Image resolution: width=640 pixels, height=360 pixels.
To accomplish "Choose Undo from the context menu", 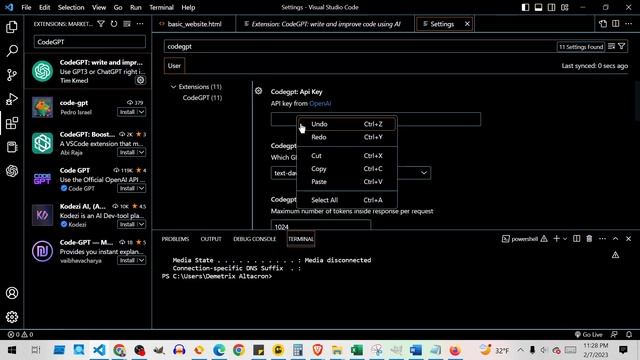I will (x=347, y=124).
